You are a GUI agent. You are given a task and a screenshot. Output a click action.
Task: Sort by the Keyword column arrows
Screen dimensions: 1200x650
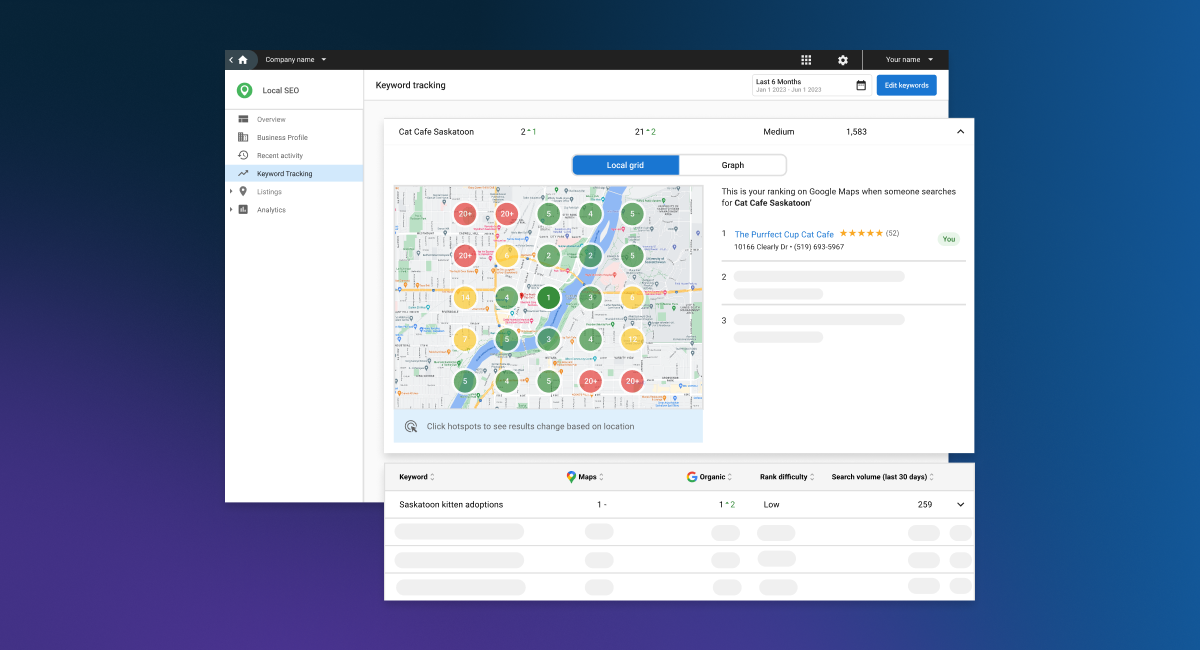pyautogui.click(x=432, y=477)
